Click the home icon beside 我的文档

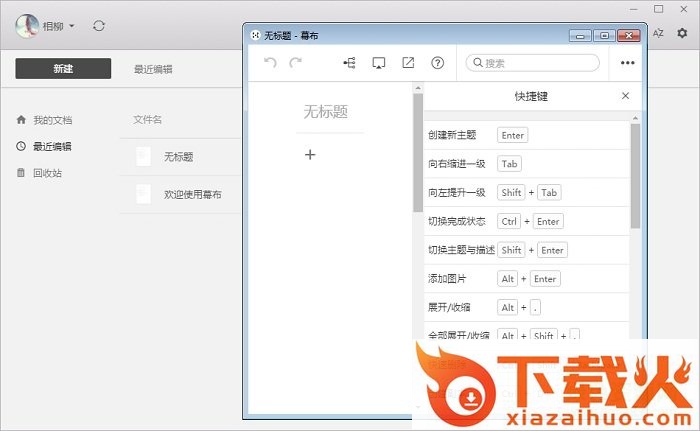click(x=21, y=120)
